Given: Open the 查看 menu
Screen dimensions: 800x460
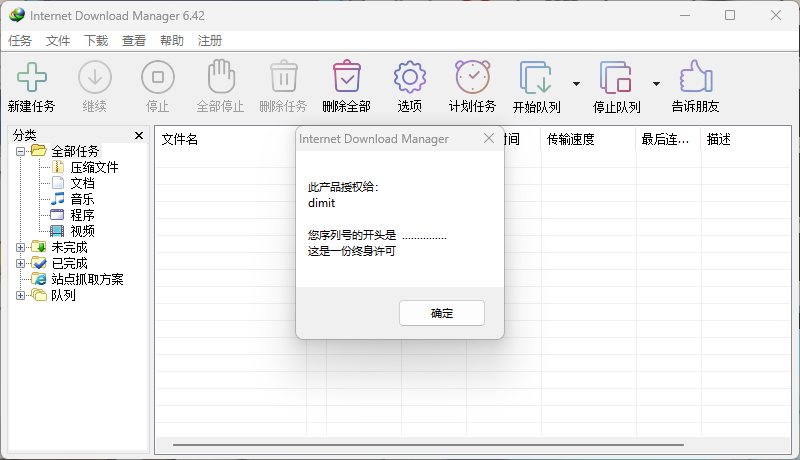Looking at the screenshot, I should [134, 41].
